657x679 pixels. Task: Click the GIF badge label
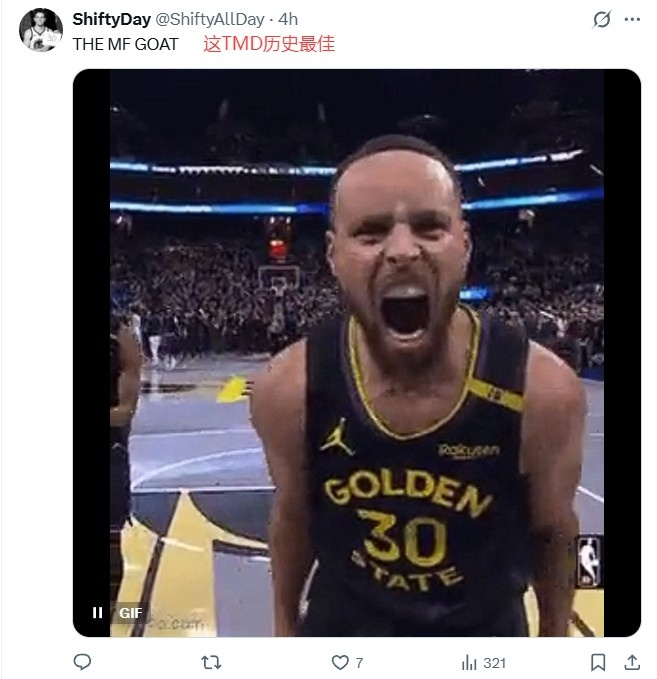click(x=130, y=613)
